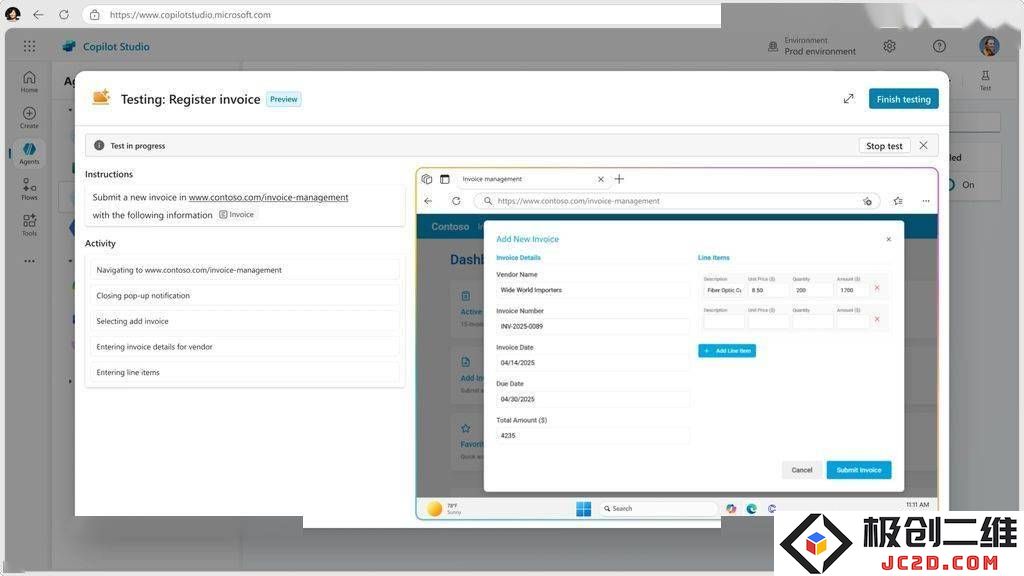Open the taskbar weather widget
The image size is (1024, 576).
tap(445, 509)
